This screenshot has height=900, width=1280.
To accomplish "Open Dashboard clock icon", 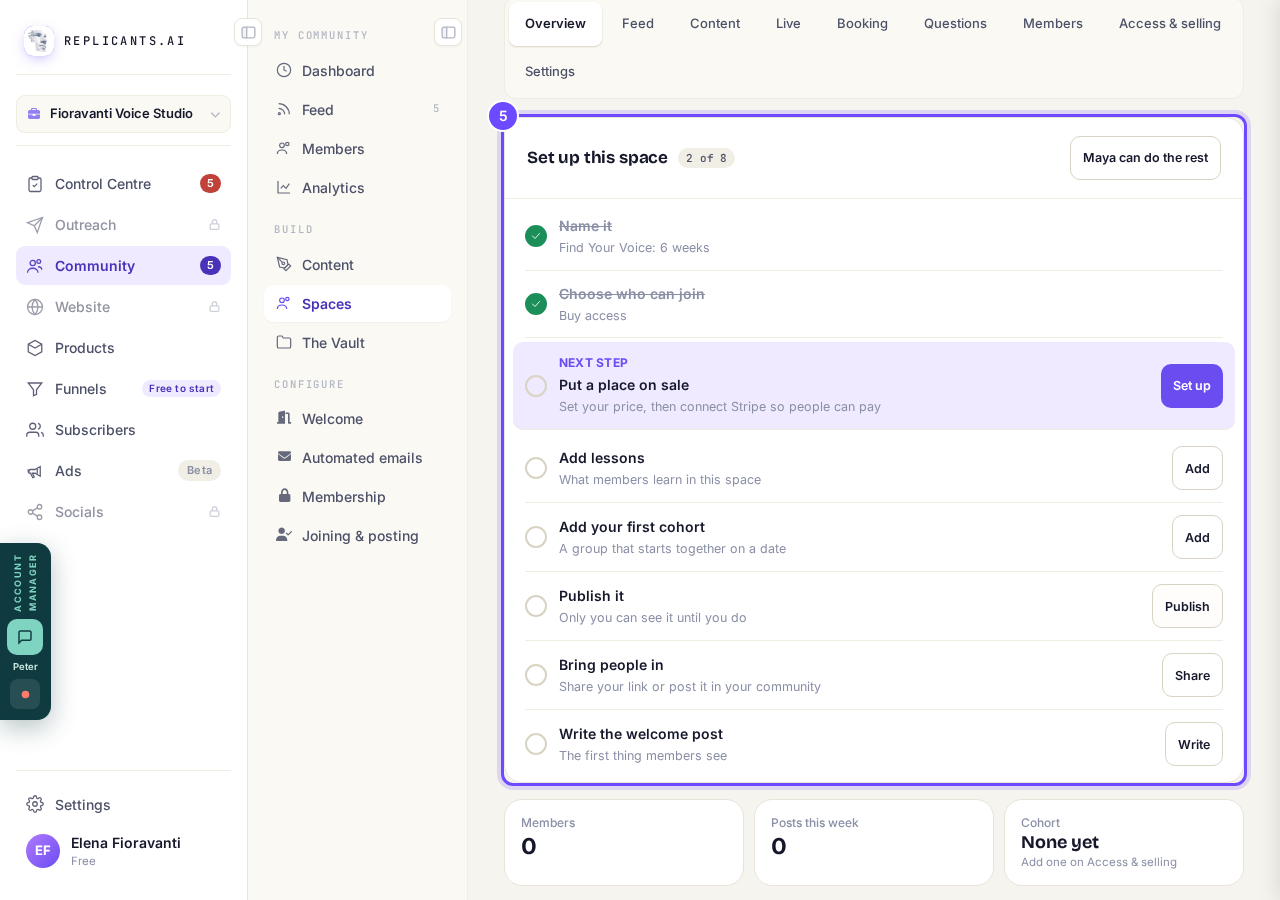I will pyautogui.click(x=284, y=70).
